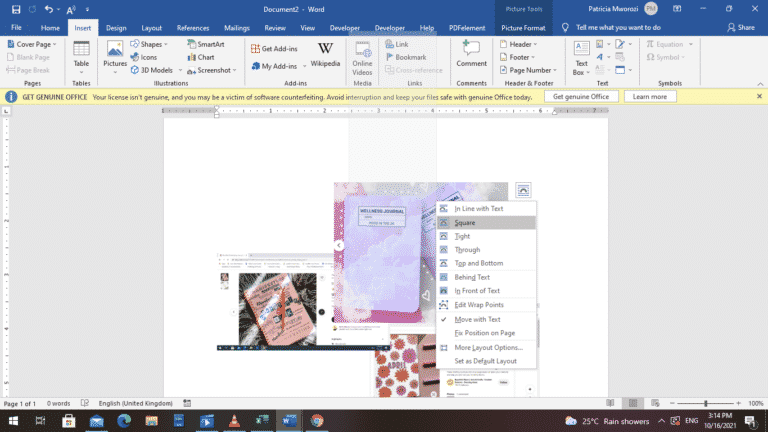Open the Layout ribbon tab

coord(151,28)
